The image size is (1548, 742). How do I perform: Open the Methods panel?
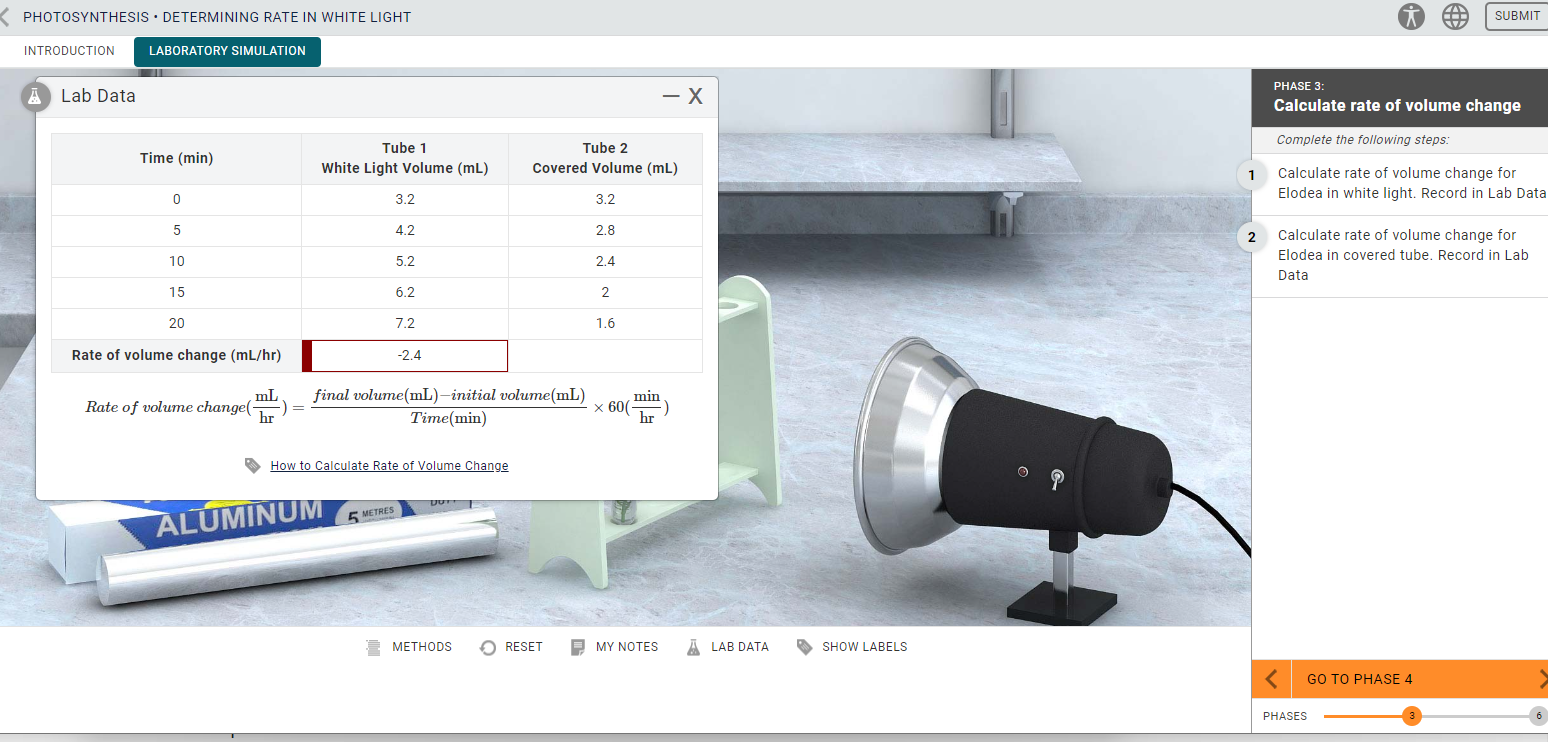tap(408, 646)
